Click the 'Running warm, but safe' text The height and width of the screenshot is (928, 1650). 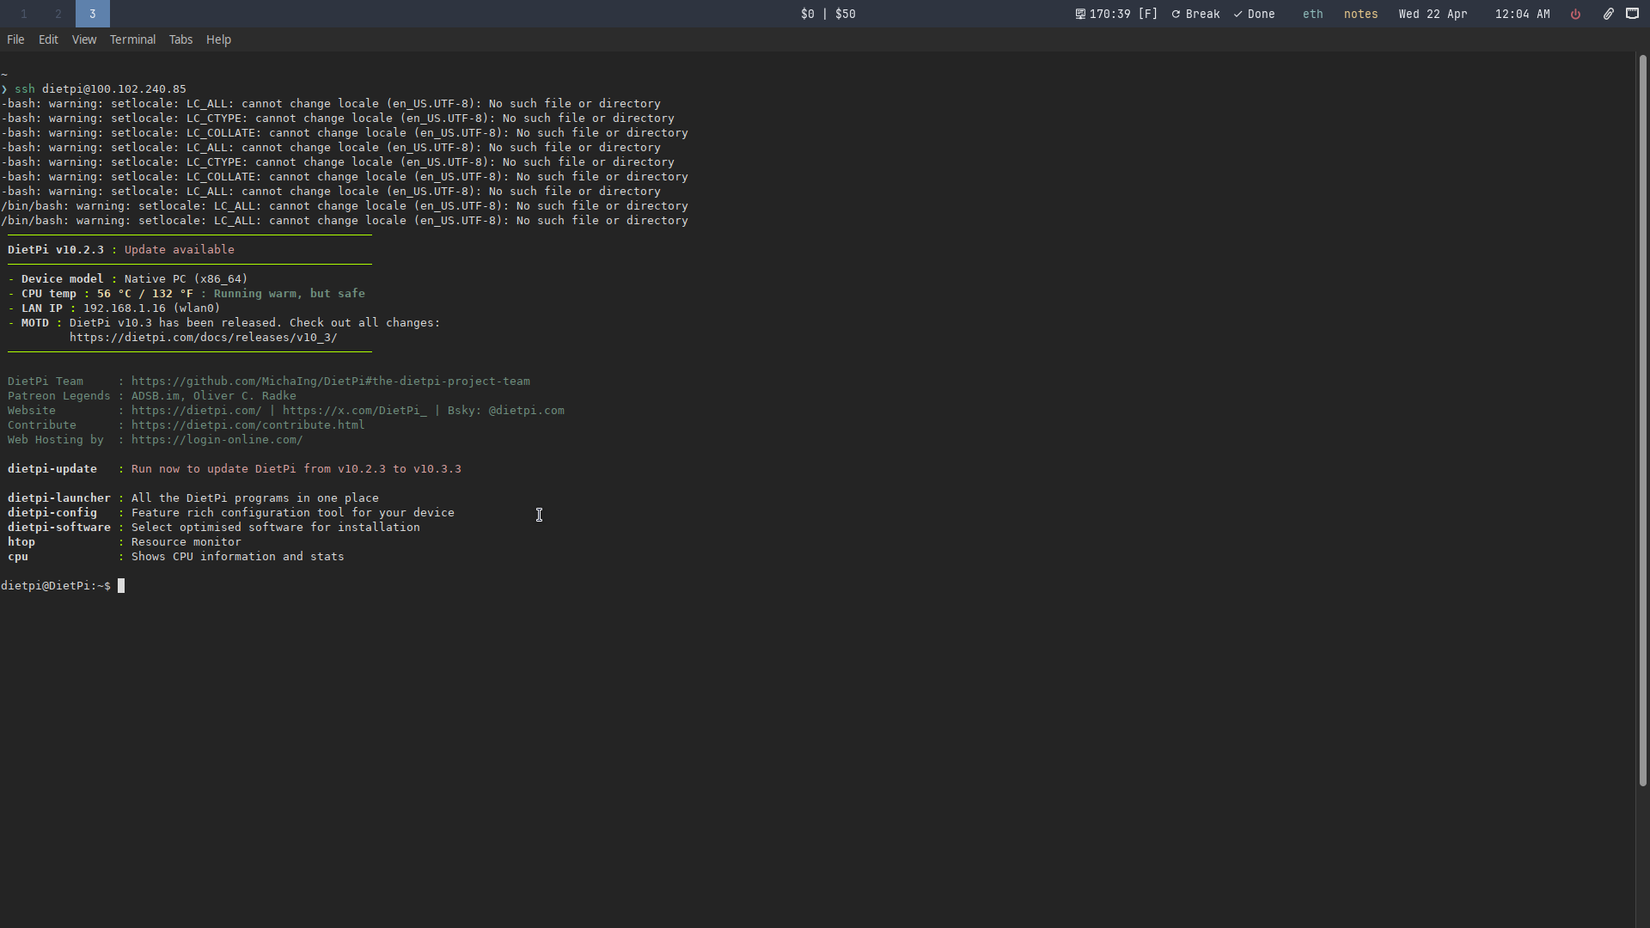(289, 294)
